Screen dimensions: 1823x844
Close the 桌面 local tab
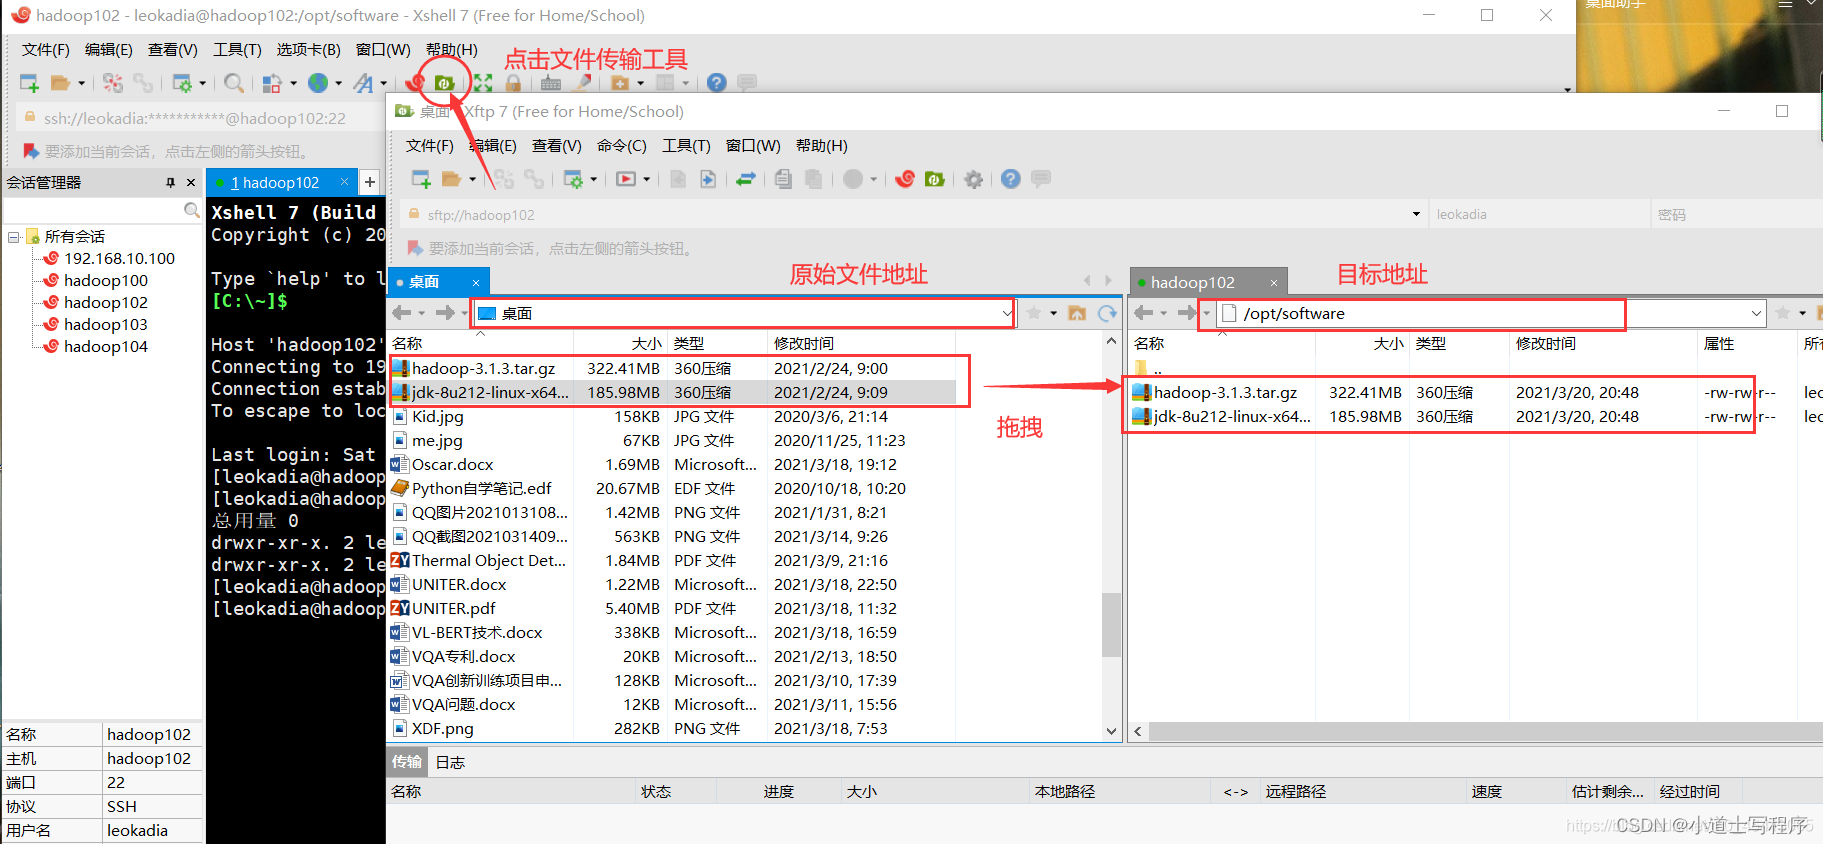click(x=476, y=282)
